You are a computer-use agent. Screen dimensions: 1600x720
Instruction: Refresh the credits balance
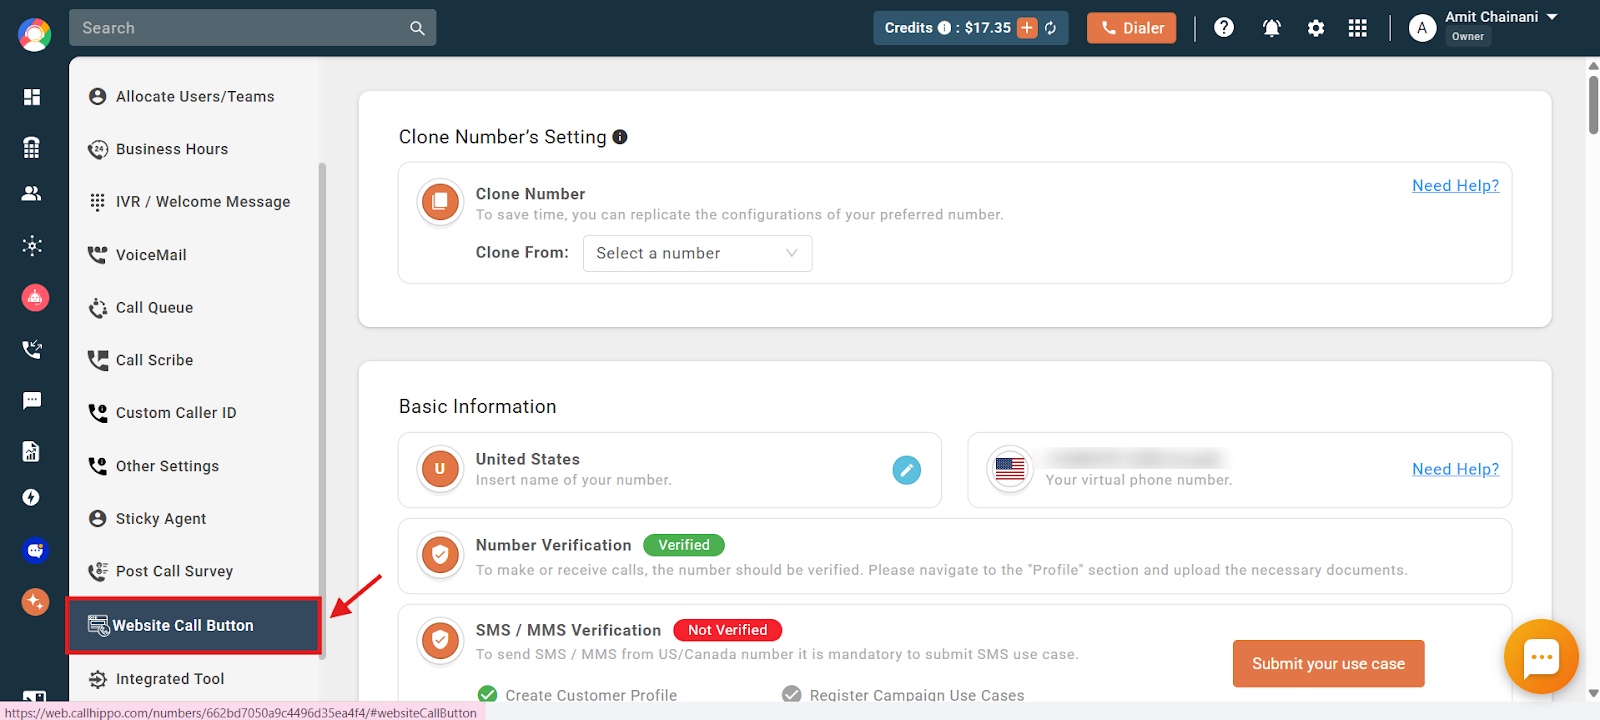tap(1051, 28)
